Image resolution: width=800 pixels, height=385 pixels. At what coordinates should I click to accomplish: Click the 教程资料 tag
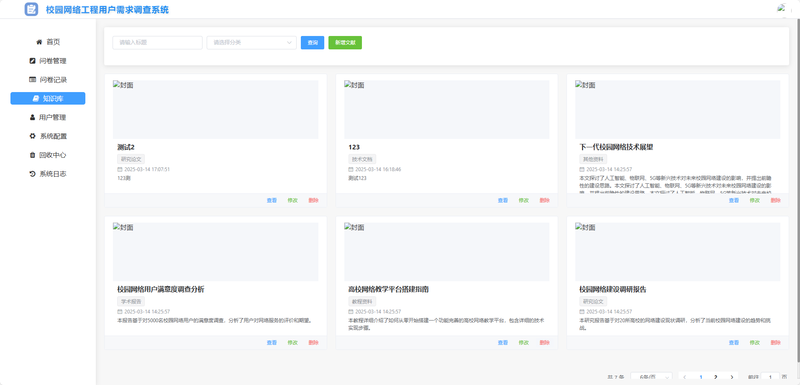click(x=362, y=301)
